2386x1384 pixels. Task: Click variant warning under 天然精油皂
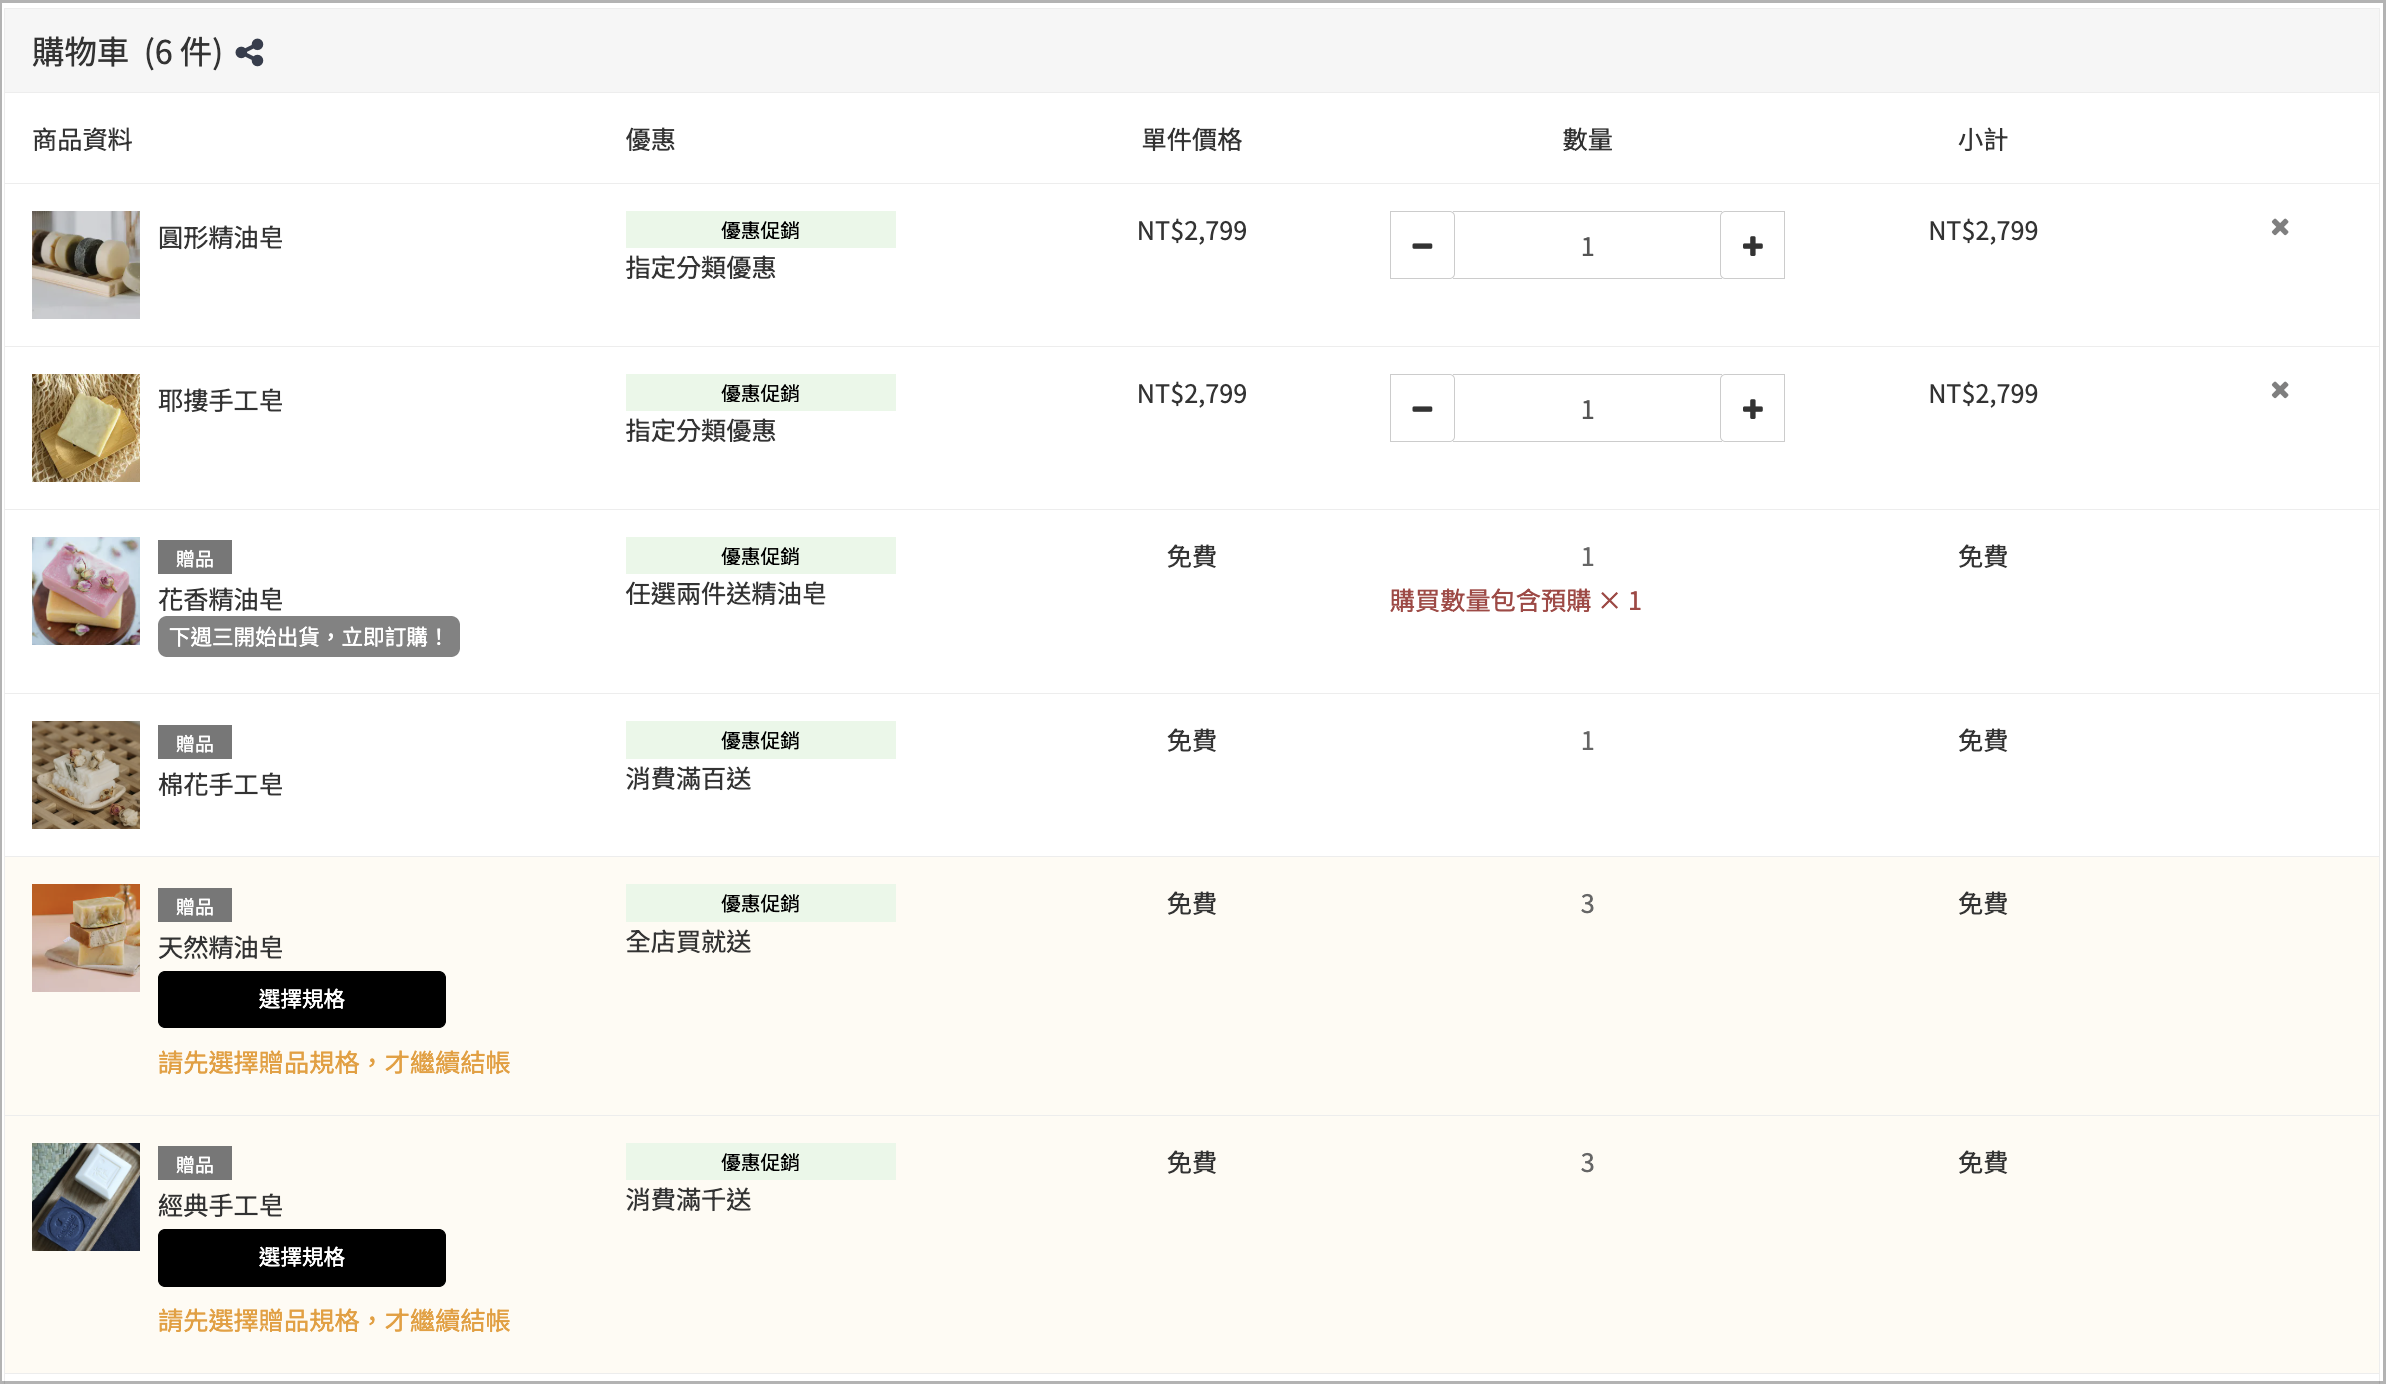[x=334, y=1063]
